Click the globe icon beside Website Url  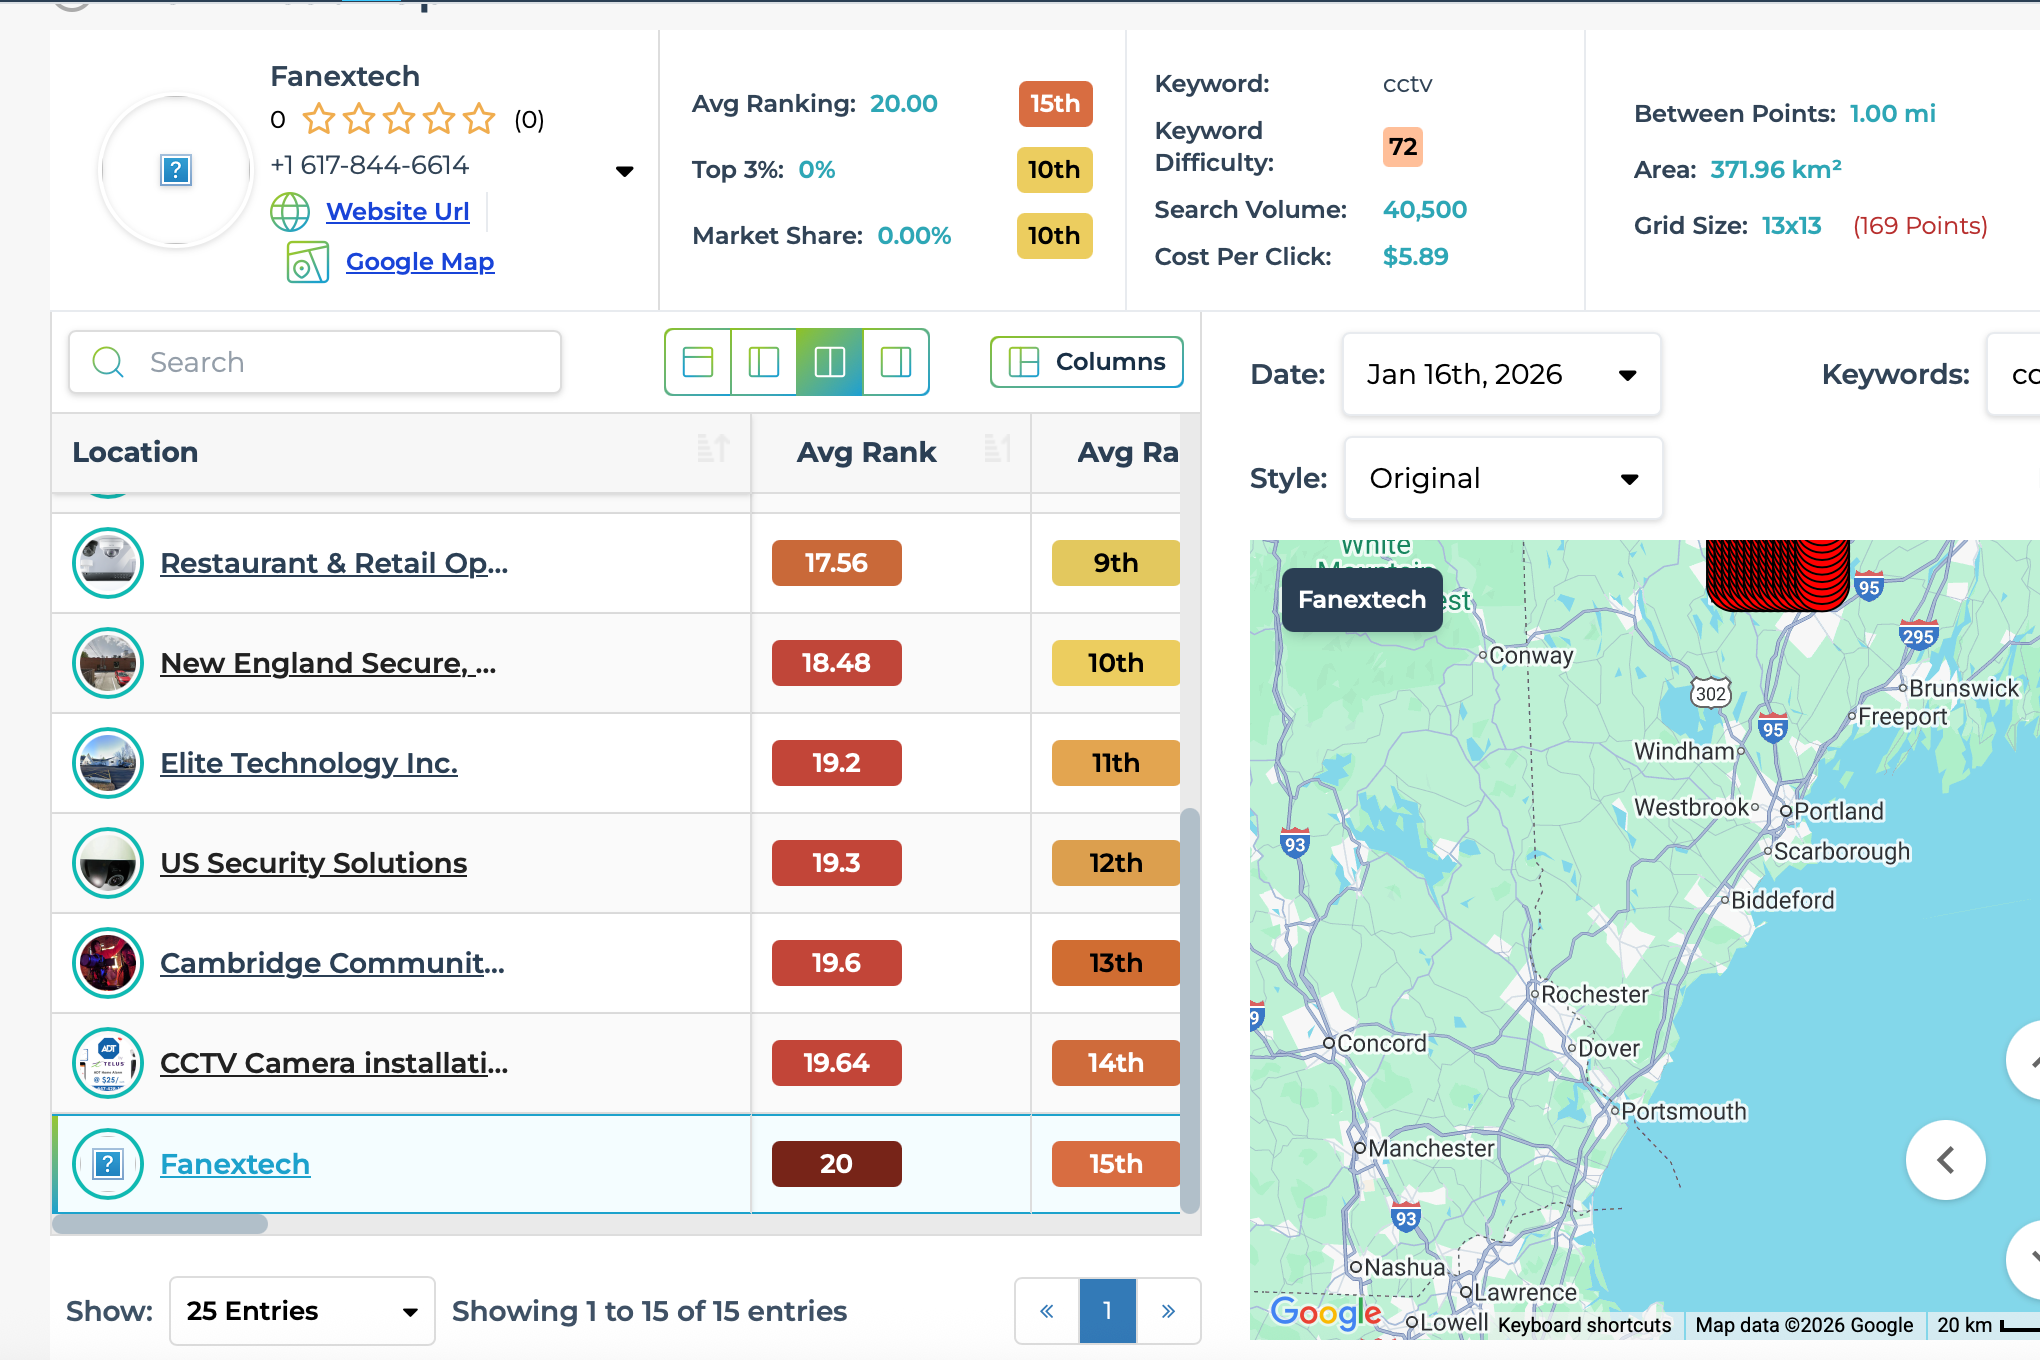[290, 212]
